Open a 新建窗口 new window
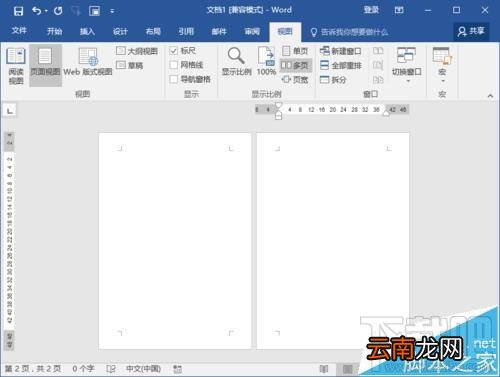The image size is (500, 377). (x=341, y=51)
